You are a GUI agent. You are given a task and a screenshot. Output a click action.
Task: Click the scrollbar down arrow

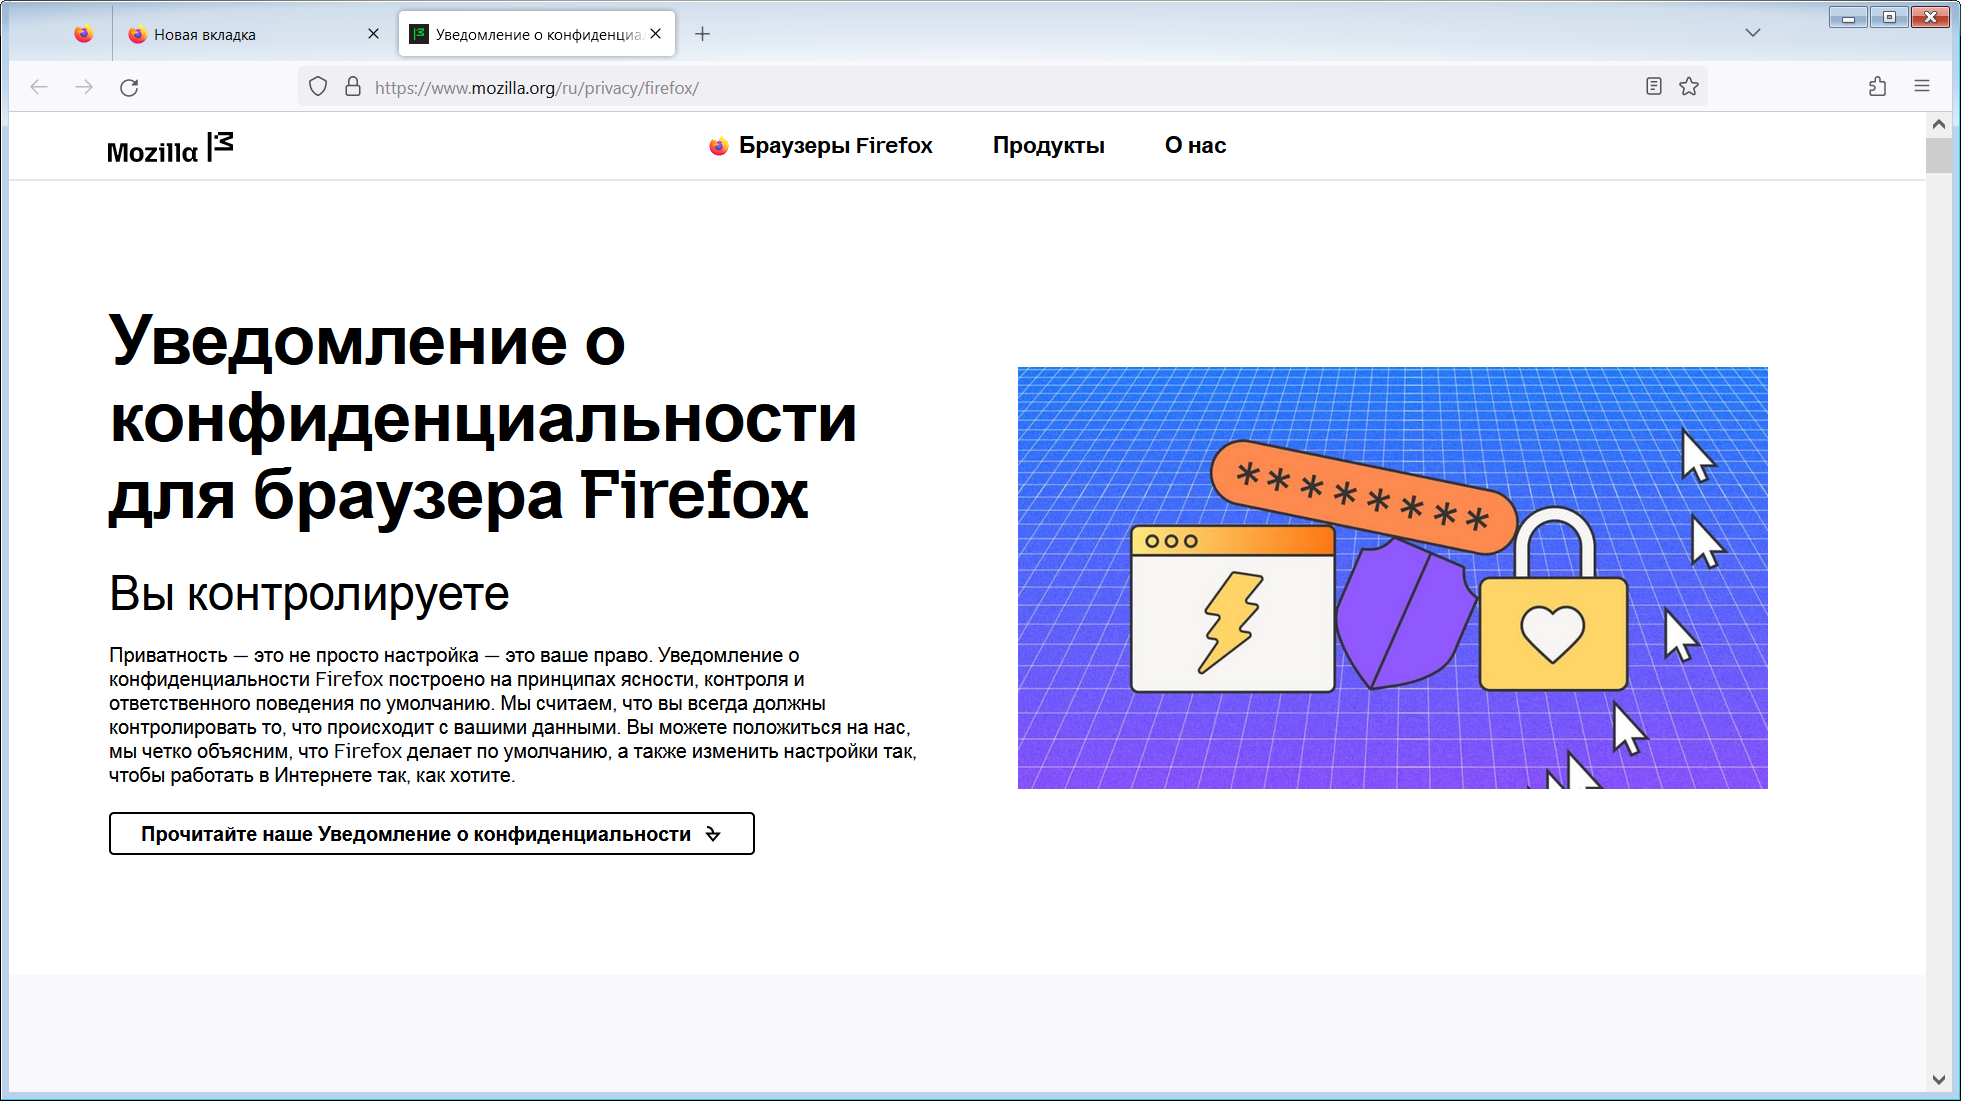pos(1938,1080)
